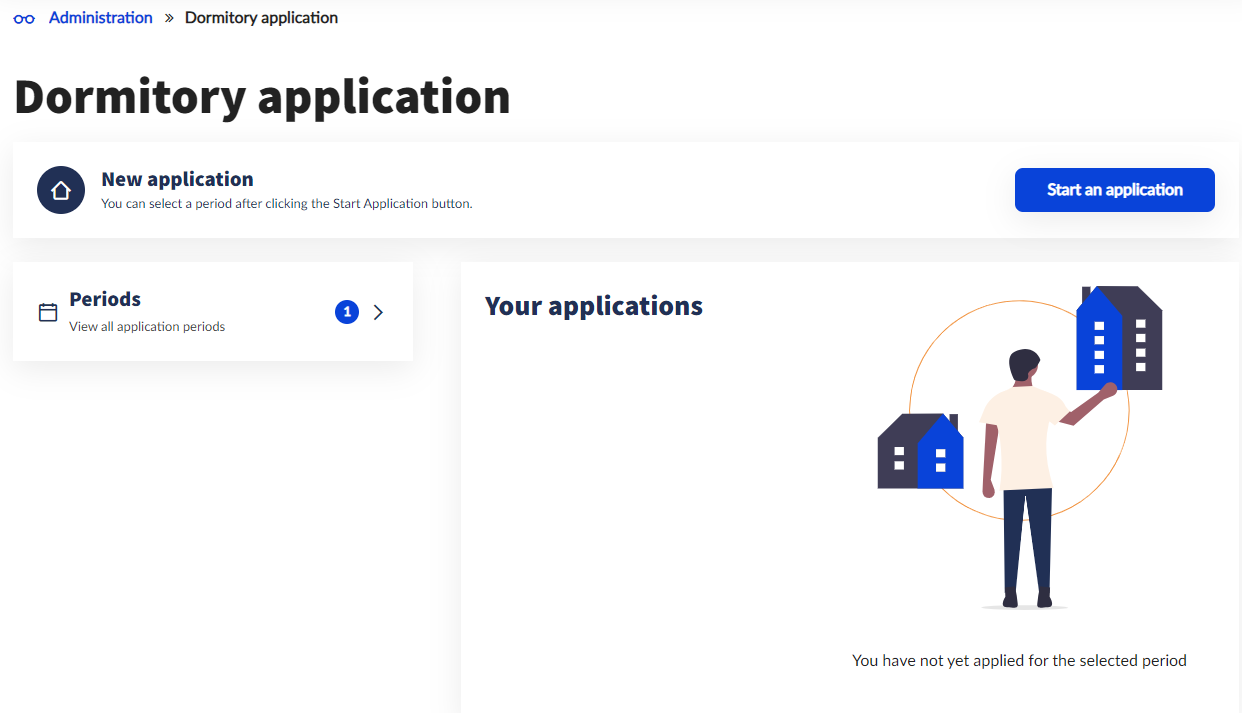Click the house icon for New application
Viewport: 1242px width, 713px height.
tap(61, 190)
